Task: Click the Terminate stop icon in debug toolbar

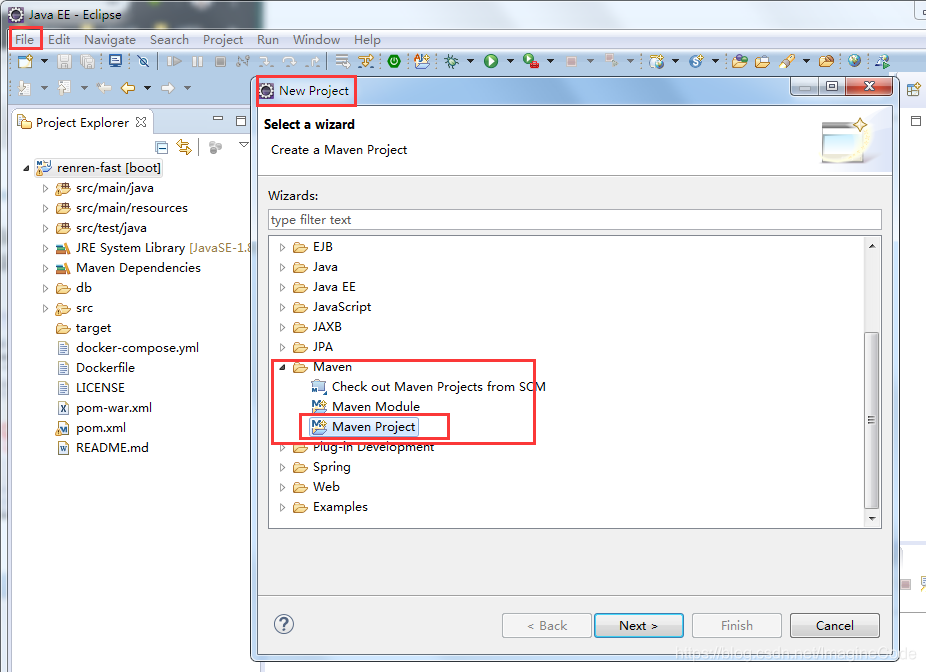Action: click(x=220, y=61)
